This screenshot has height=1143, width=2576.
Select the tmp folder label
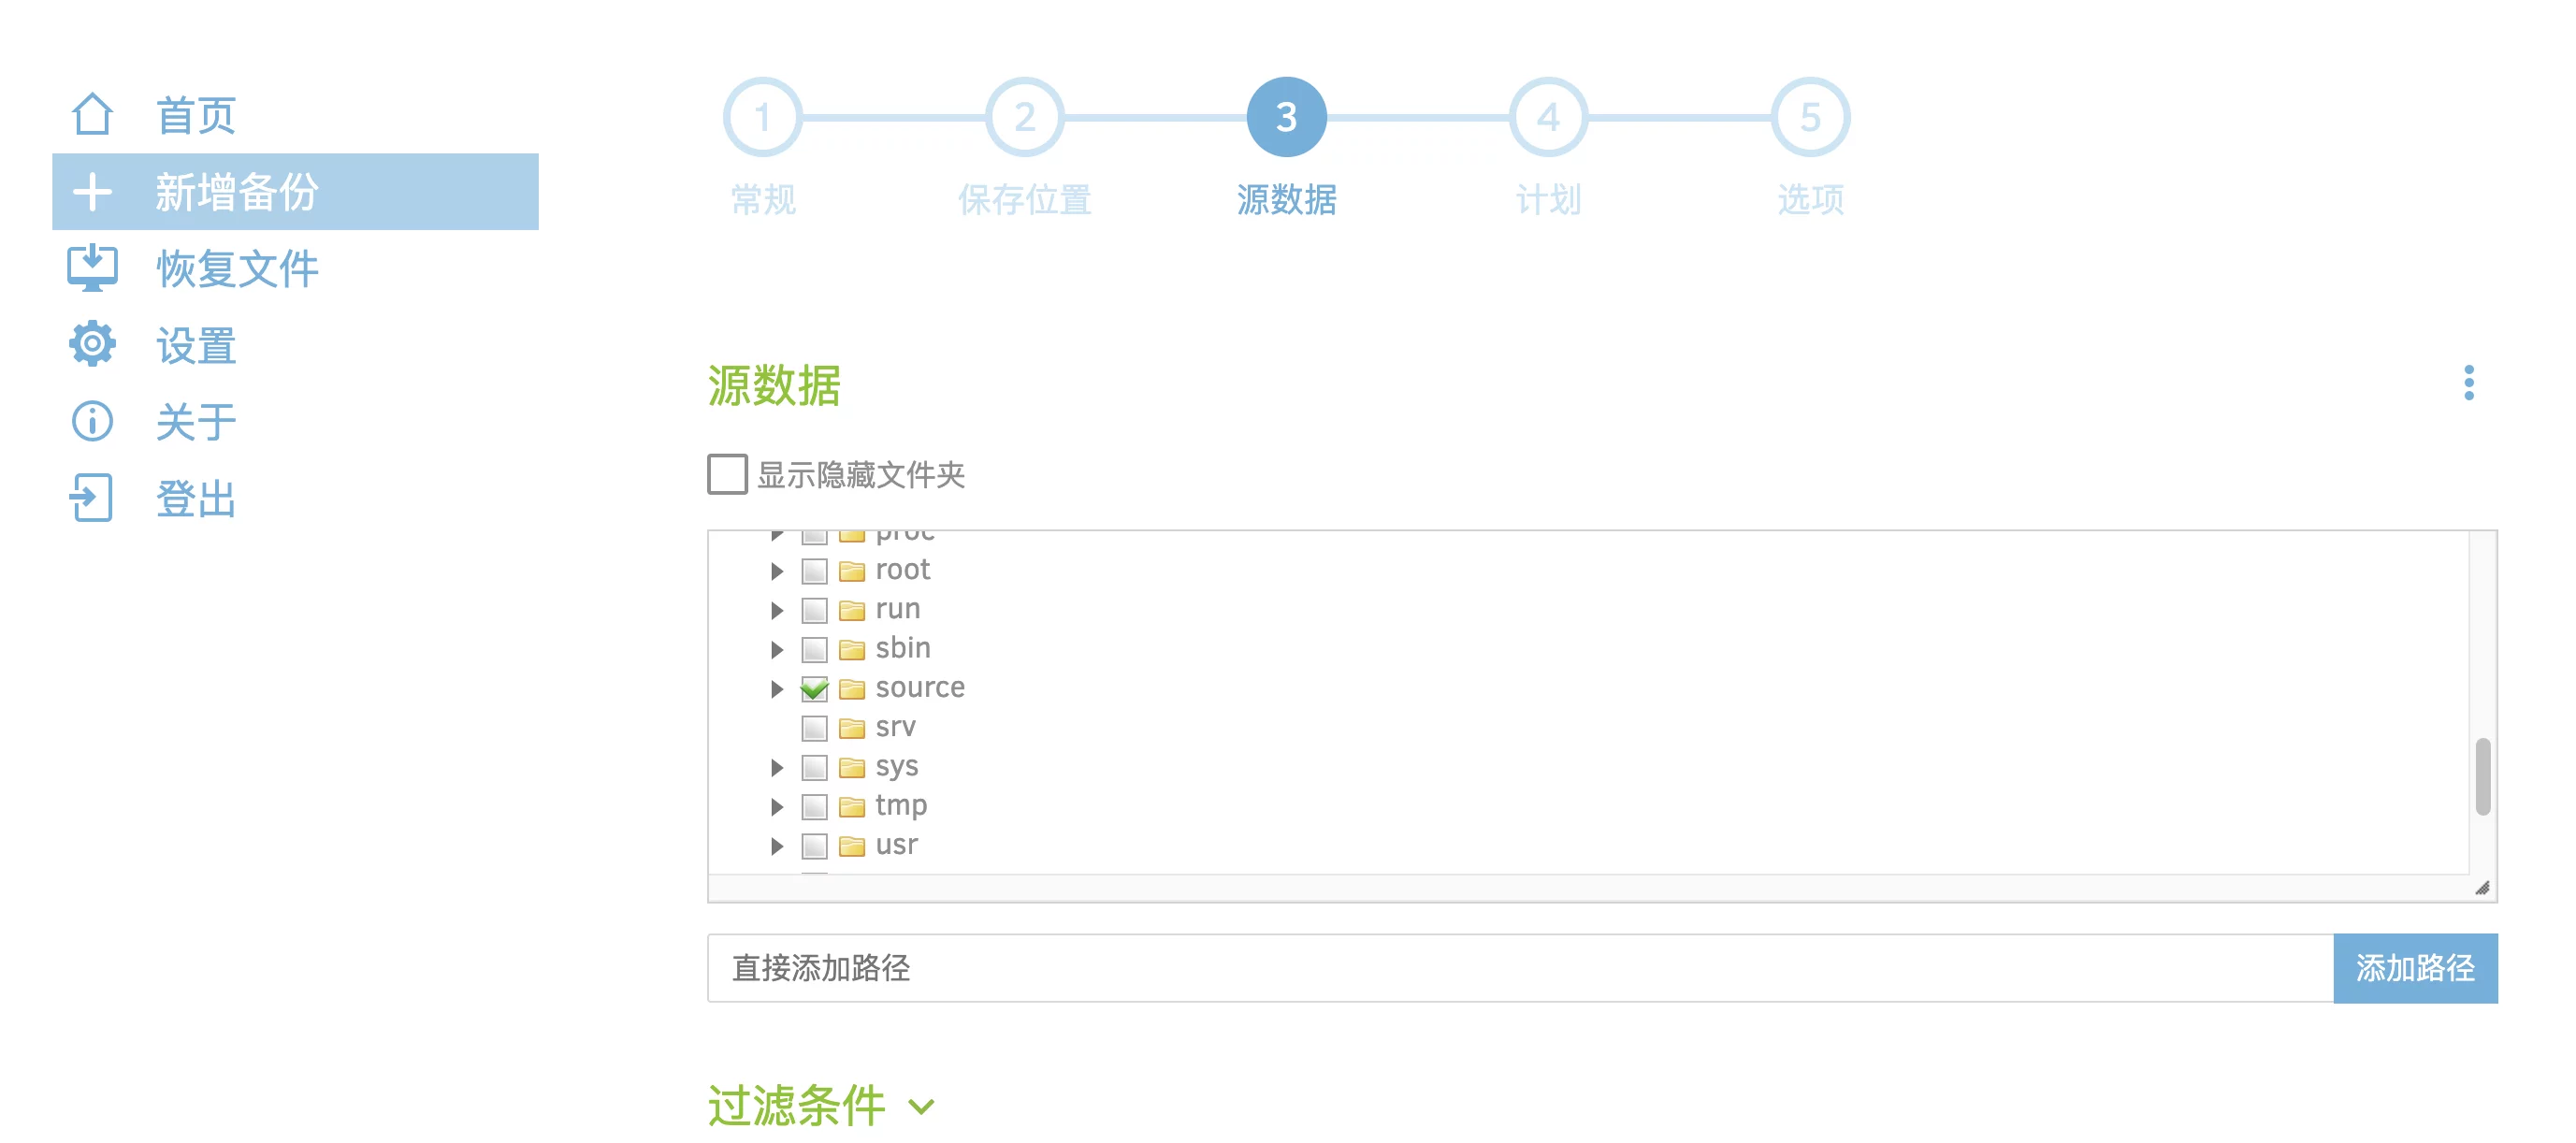click(900, 805)
